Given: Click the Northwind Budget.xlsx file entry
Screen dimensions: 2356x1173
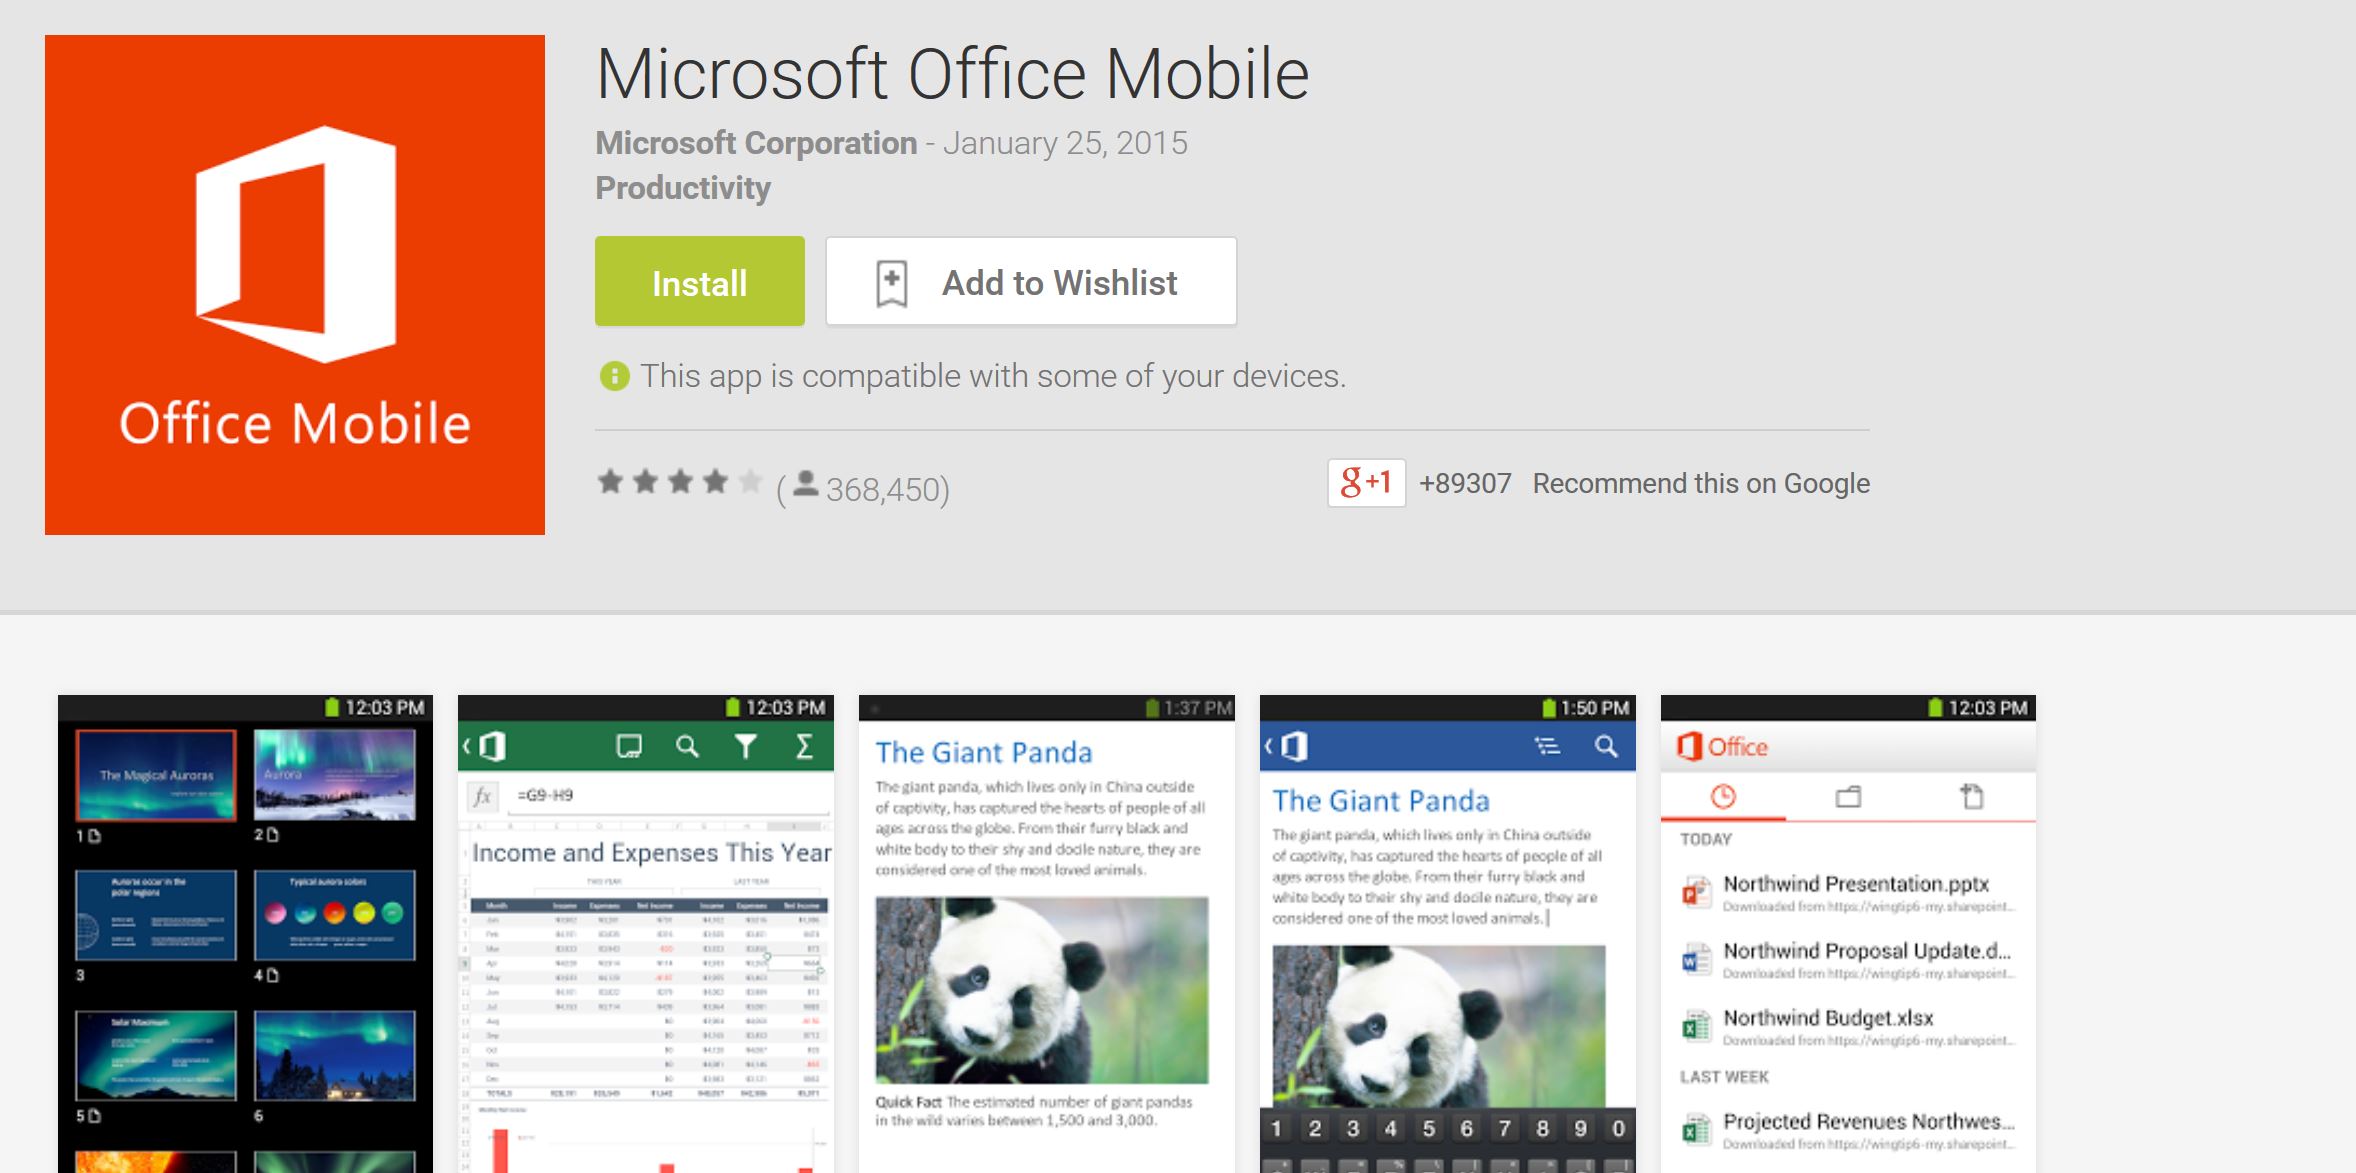Looking at the screenshot, I should 1848,1027.
